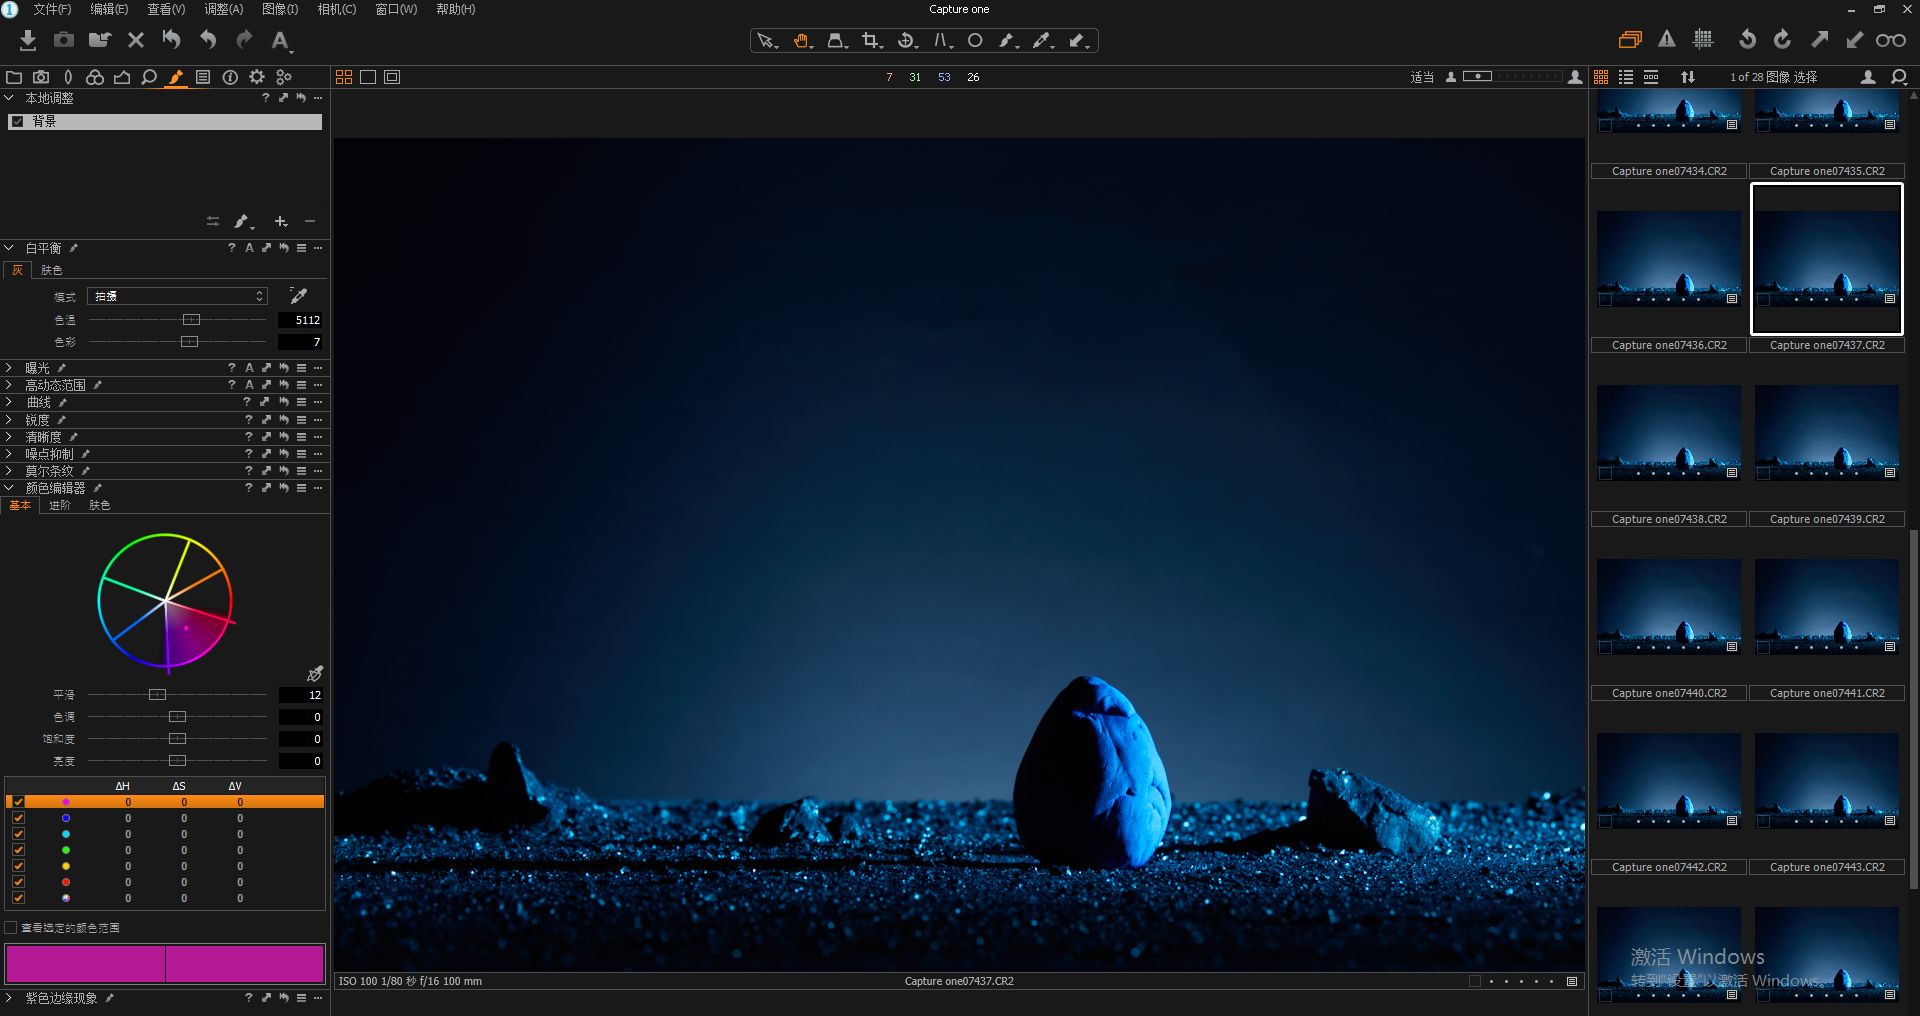Open sort order arrows in browser
This screenshot has width=1920, height=1016.
coord(1688,77)
